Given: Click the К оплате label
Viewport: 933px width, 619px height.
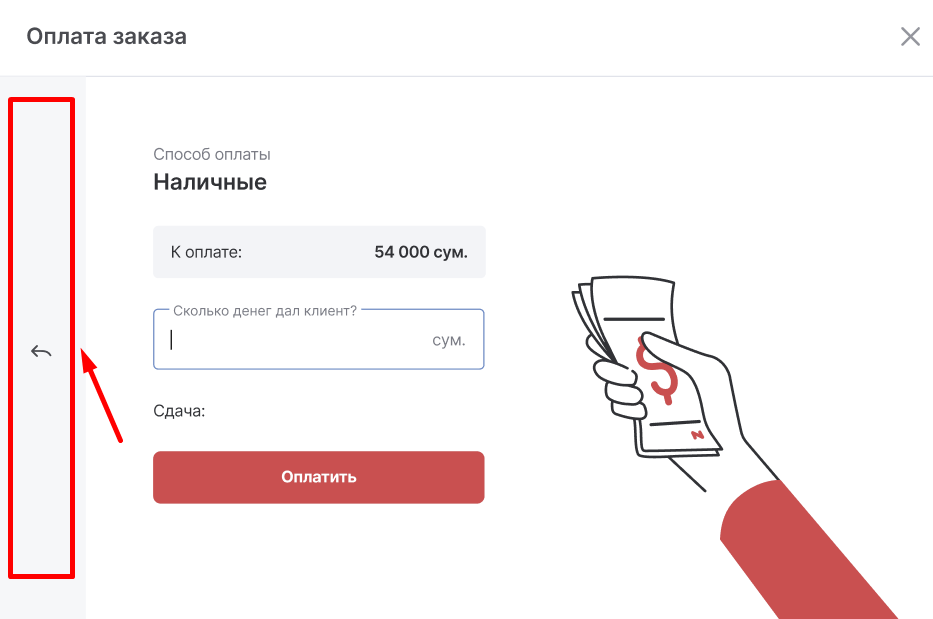Looking at the screenshot, I should pyautogui.click(x=206, y=252).
